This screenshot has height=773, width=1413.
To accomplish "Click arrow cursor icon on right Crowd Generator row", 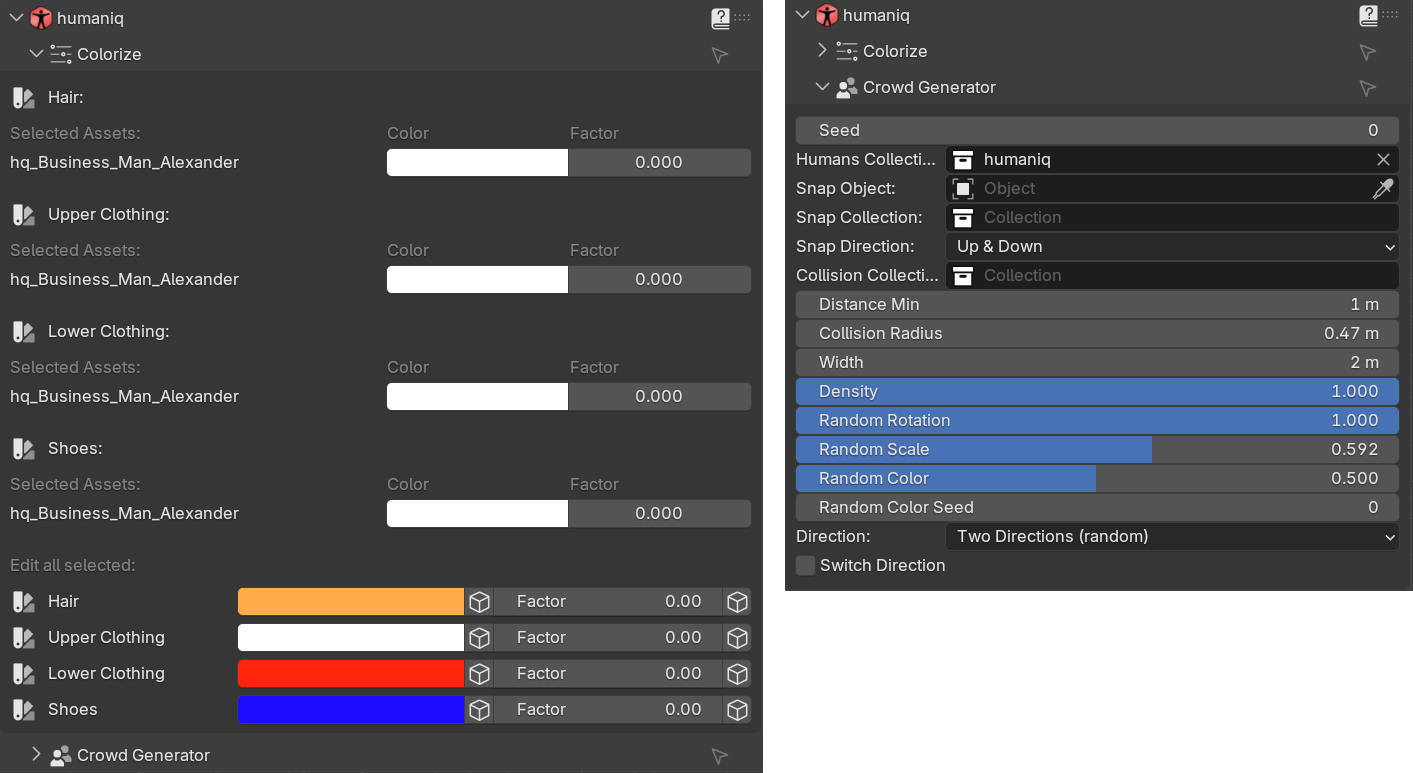I will (x=1367, y=88).
